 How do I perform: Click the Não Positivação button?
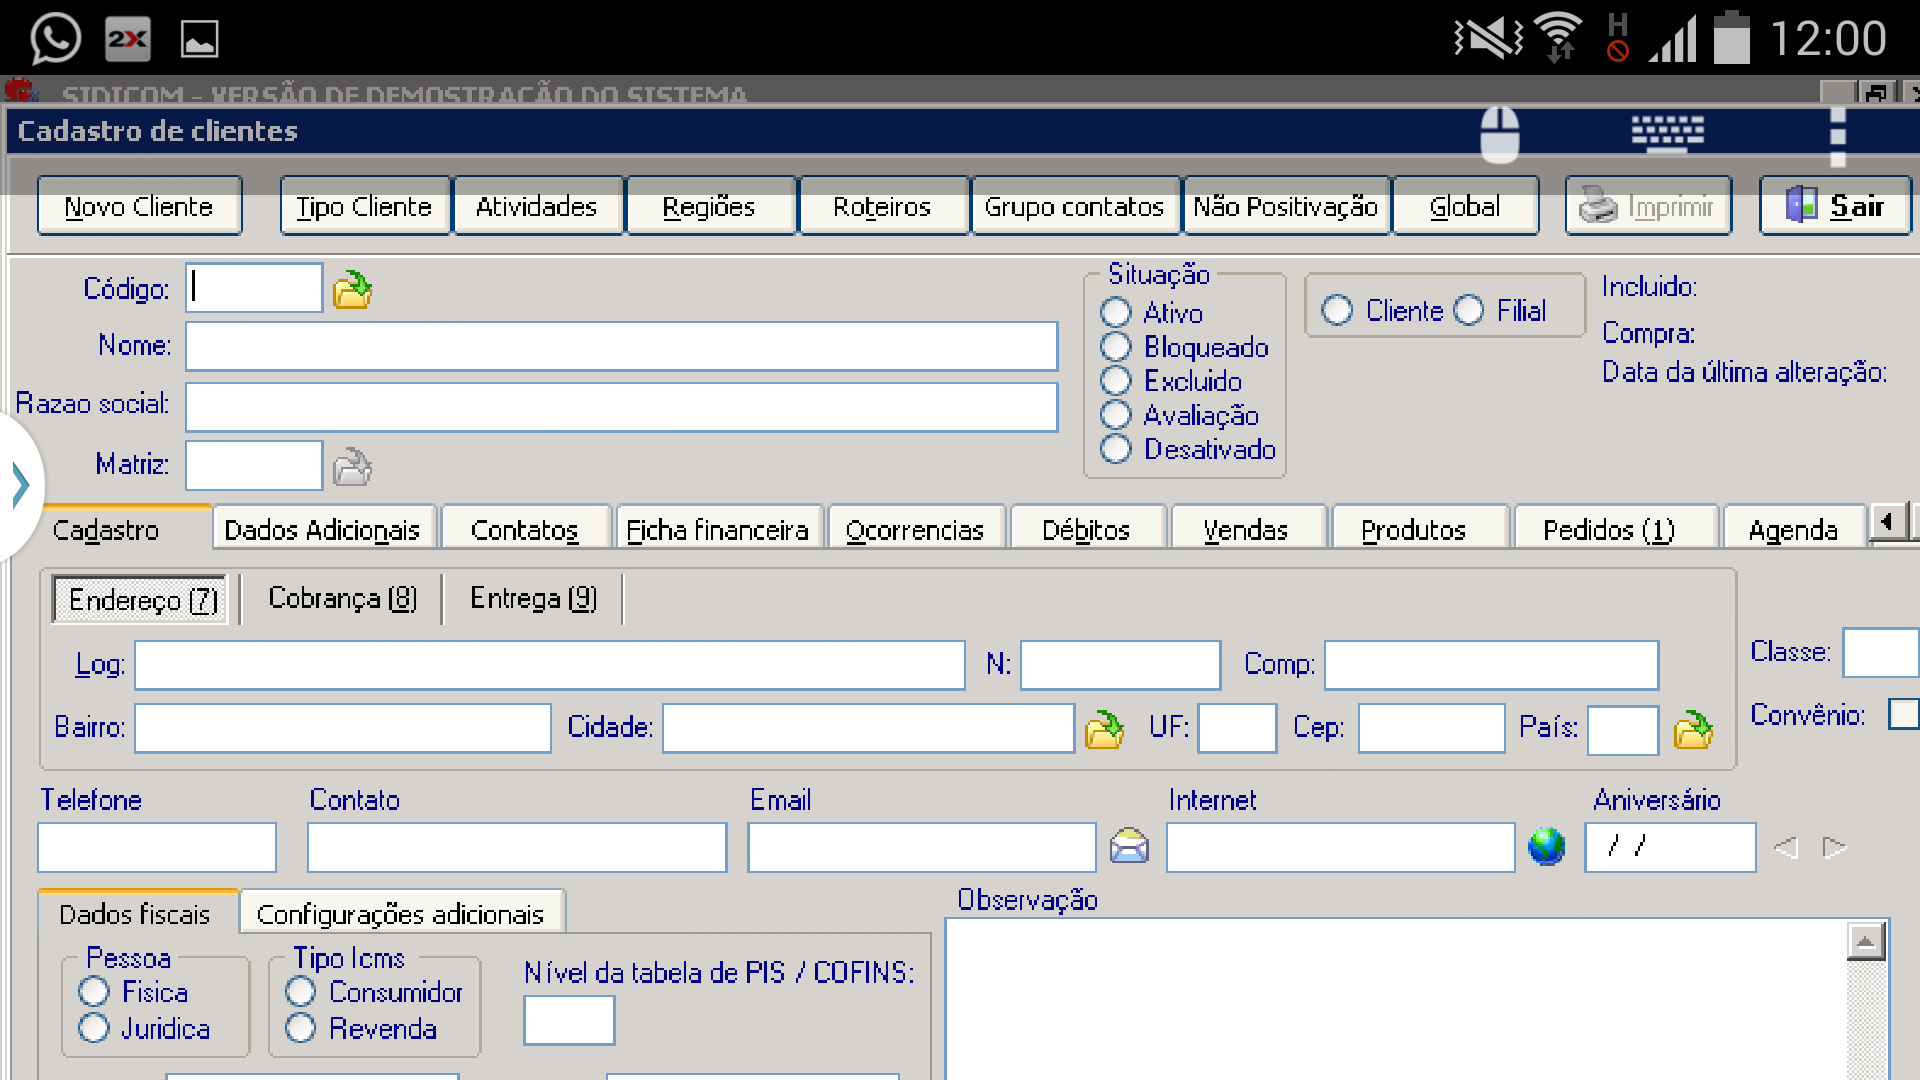pos(1286,206)
